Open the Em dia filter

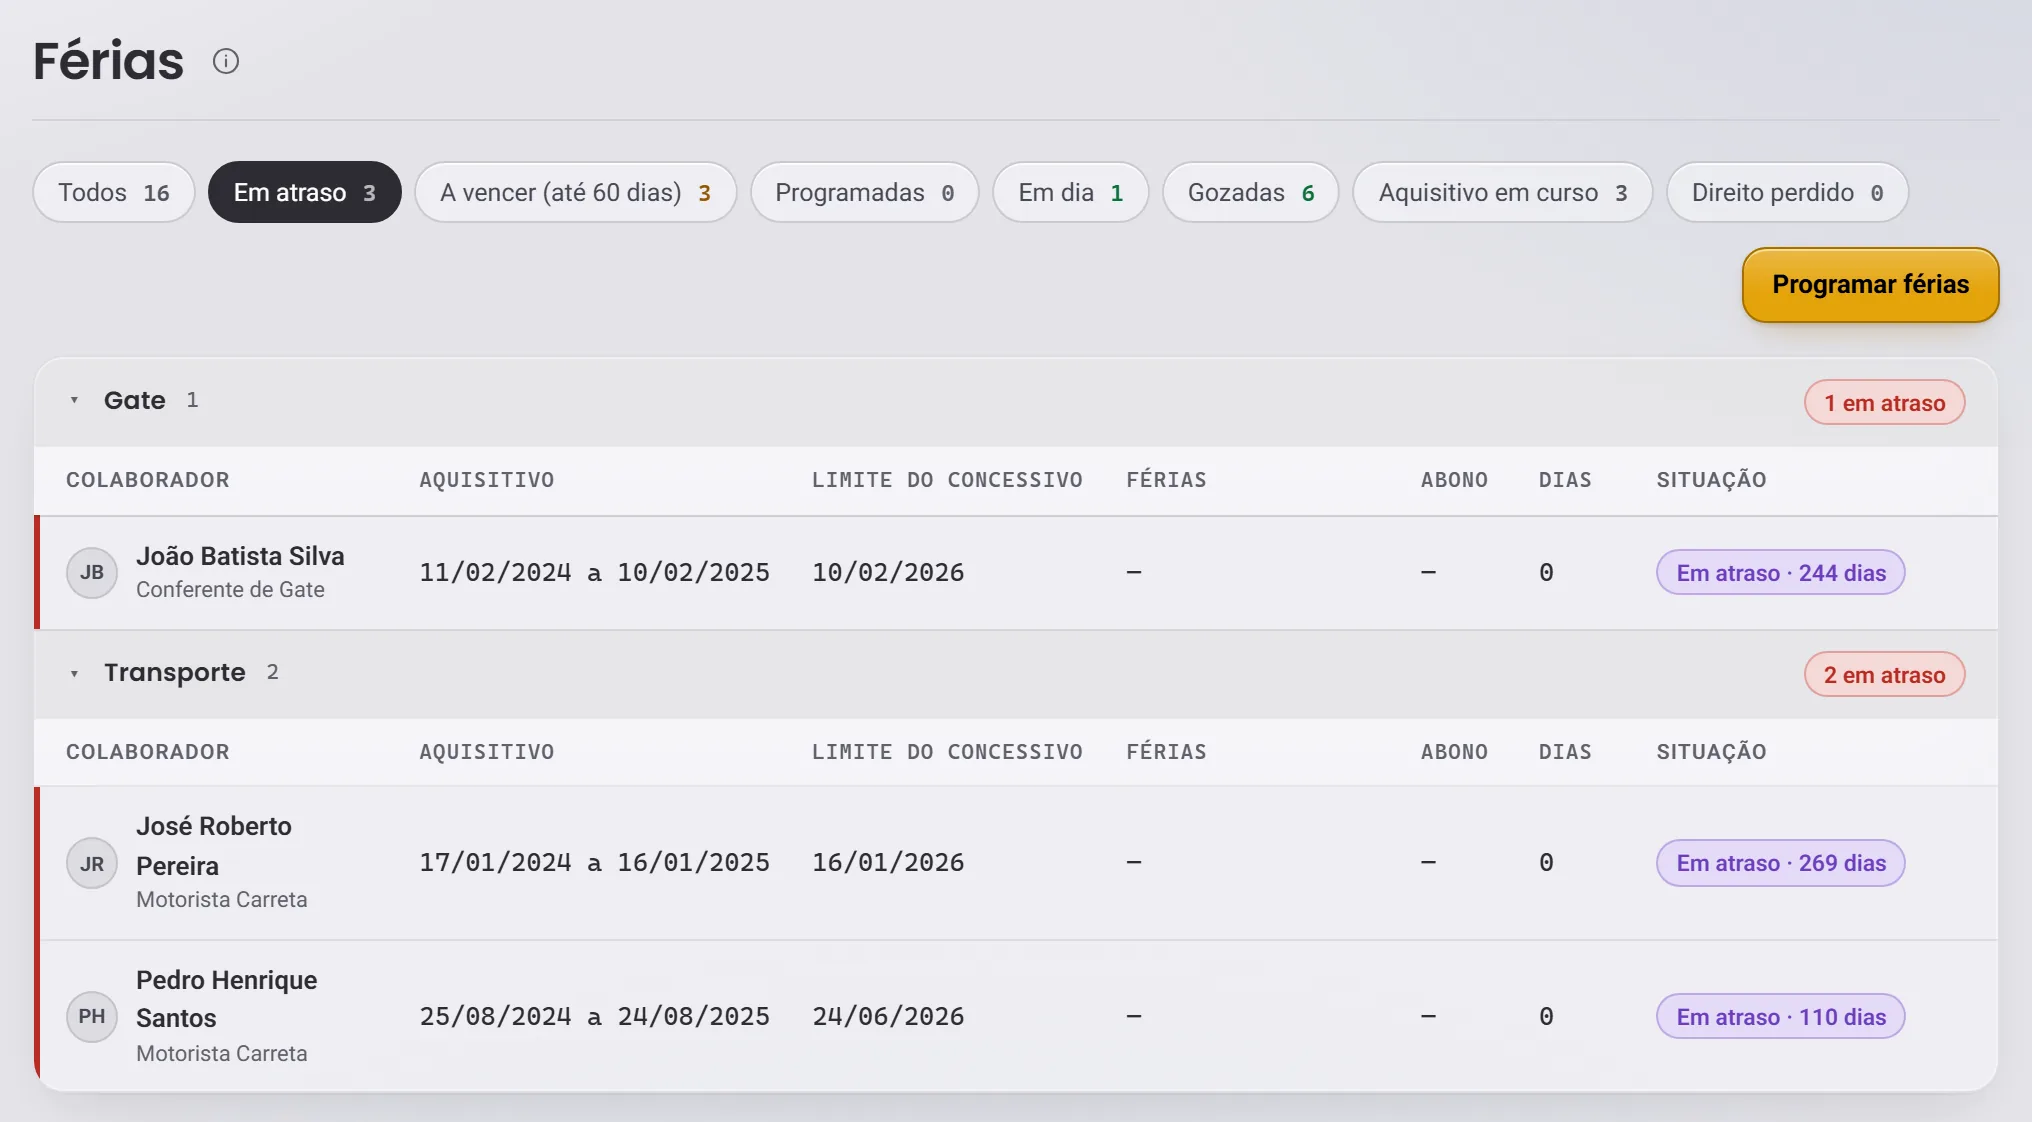(1071, 192)
